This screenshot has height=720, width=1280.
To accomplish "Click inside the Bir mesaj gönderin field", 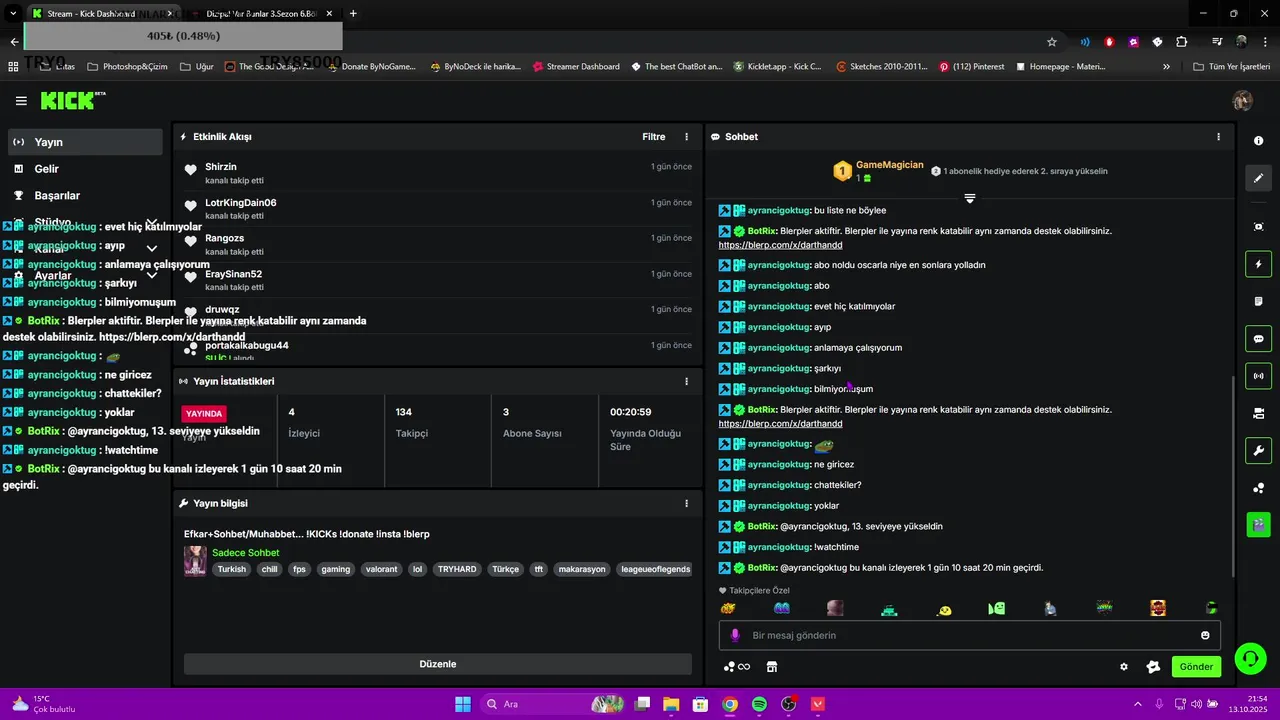I will (970, 635).
